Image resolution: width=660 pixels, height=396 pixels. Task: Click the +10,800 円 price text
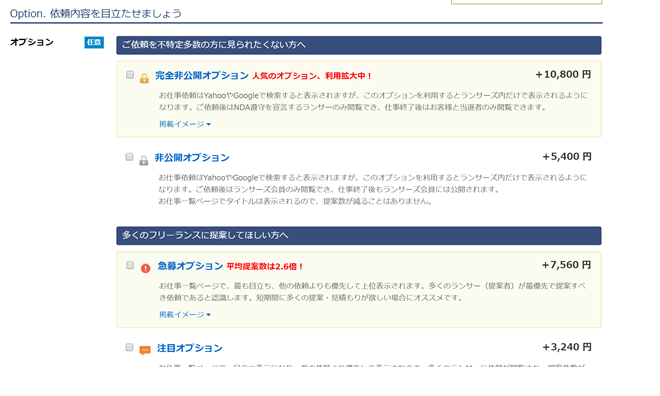click(x=563, y=74)
